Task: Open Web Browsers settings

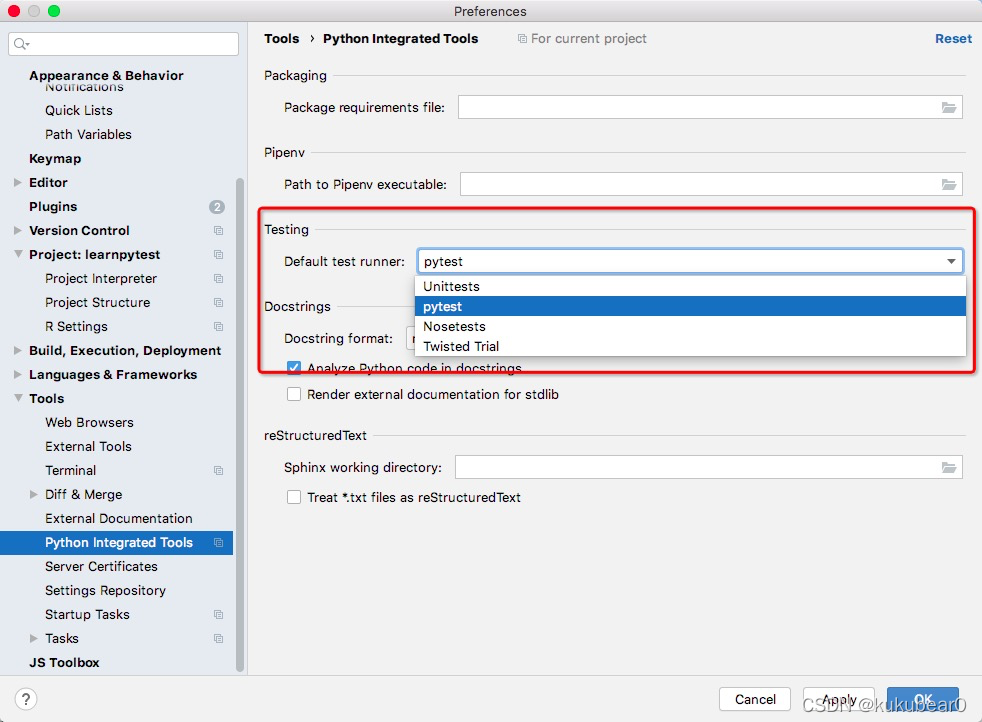Action: click(90, 423)
